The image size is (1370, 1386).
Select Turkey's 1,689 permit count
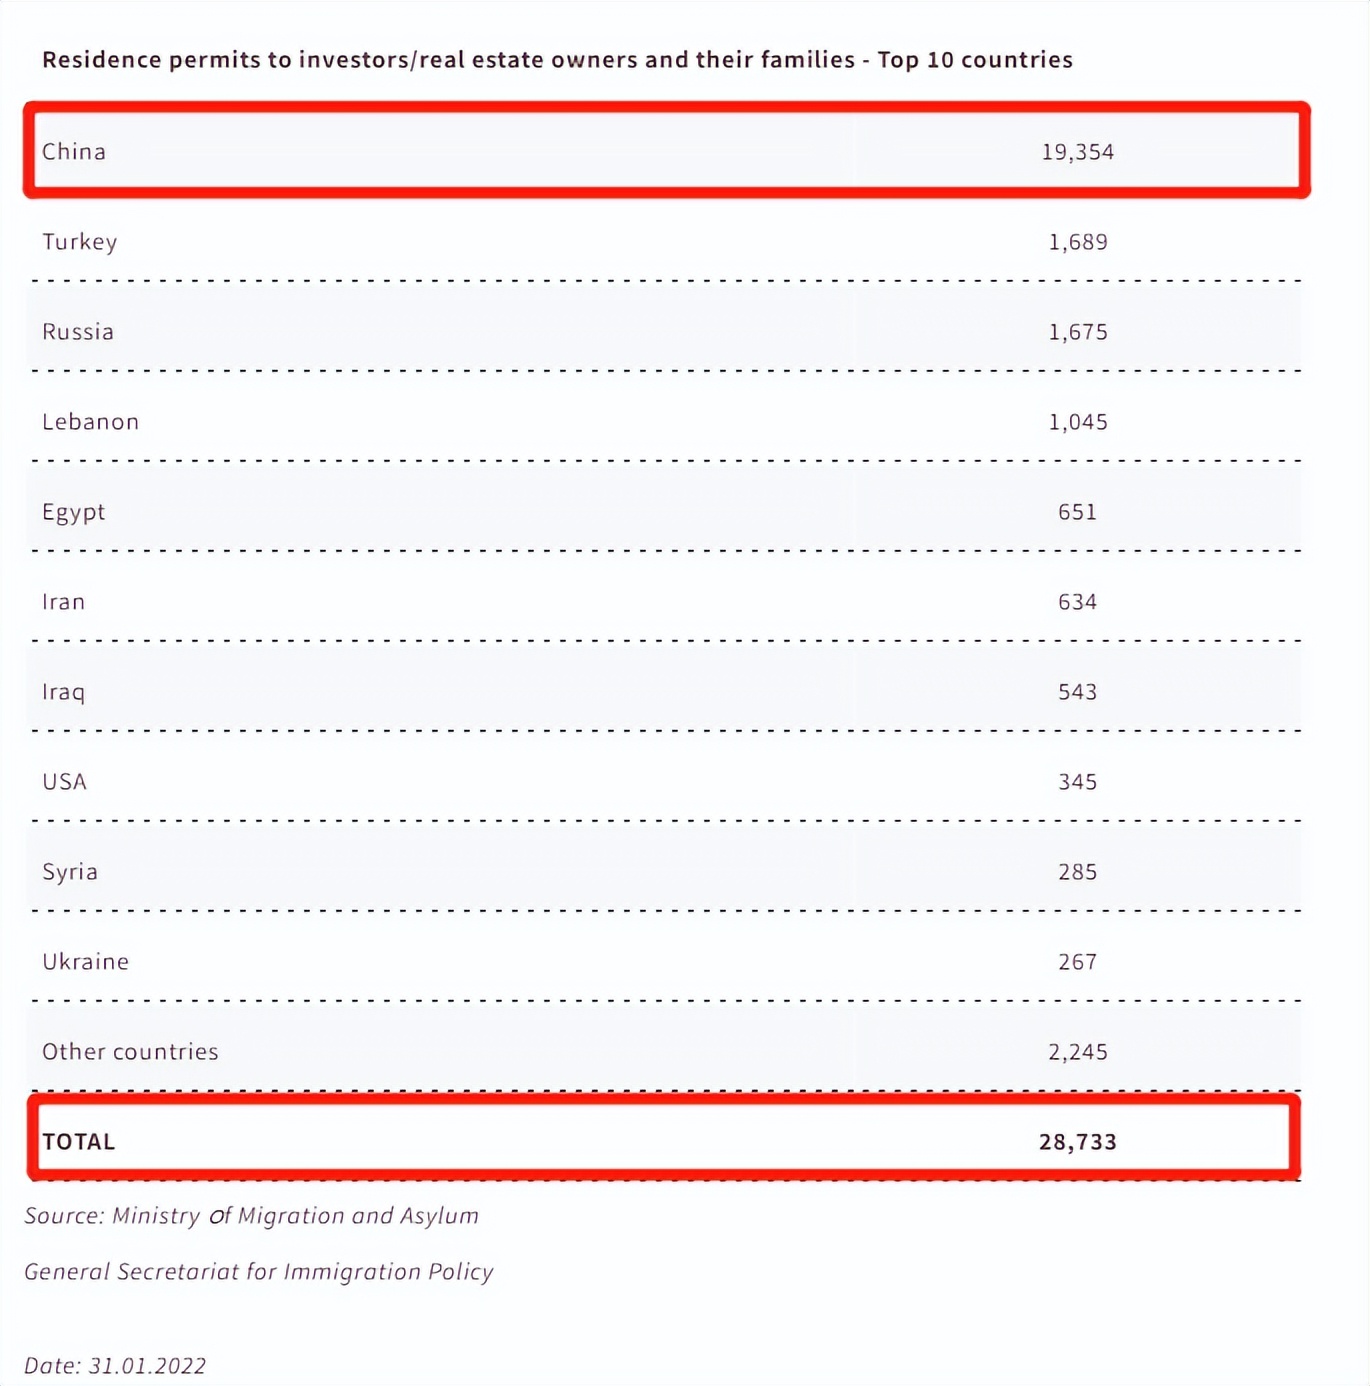[x=1077, y=242]
